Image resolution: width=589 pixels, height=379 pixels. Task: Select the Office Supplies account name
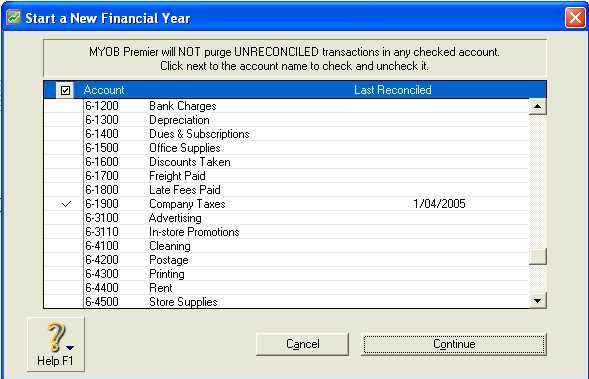click(x=184, y=148)
